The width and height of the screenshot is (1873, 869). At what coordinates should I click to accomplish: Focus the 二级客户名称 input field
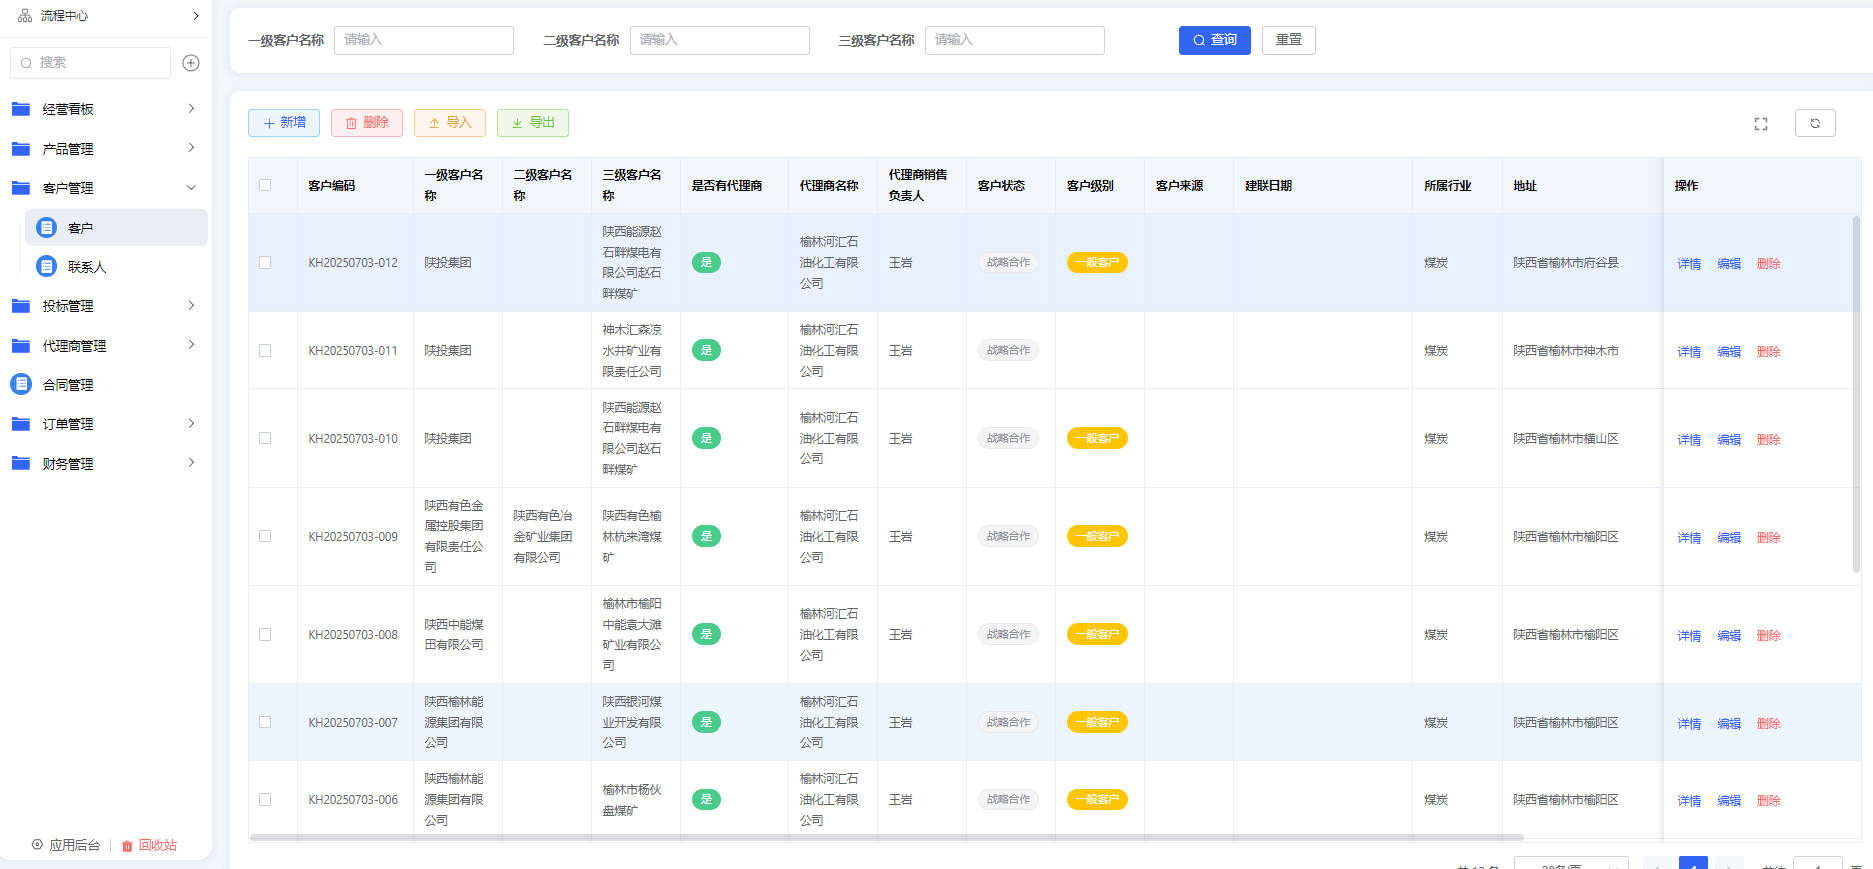click(720, 40)
